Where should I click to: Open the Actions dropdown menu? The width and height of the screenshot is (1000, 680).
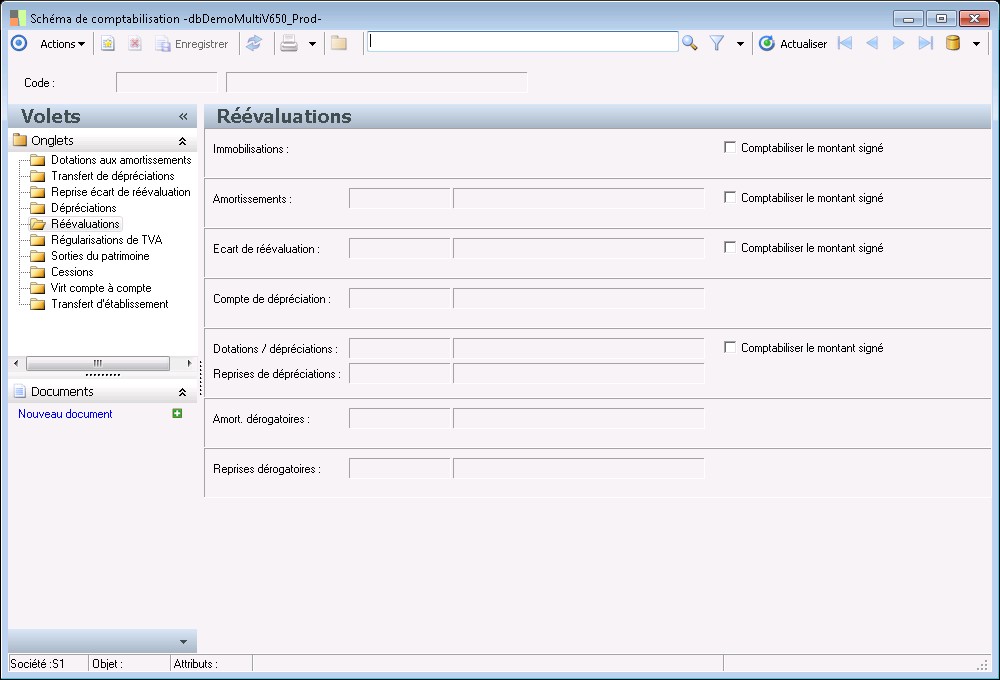point(62,44)
